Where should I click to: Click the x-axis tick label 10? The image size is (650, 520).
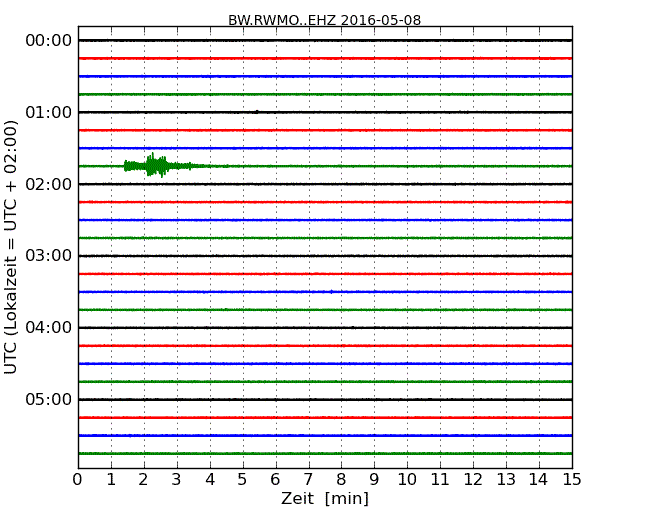click(x=407, y=480)
